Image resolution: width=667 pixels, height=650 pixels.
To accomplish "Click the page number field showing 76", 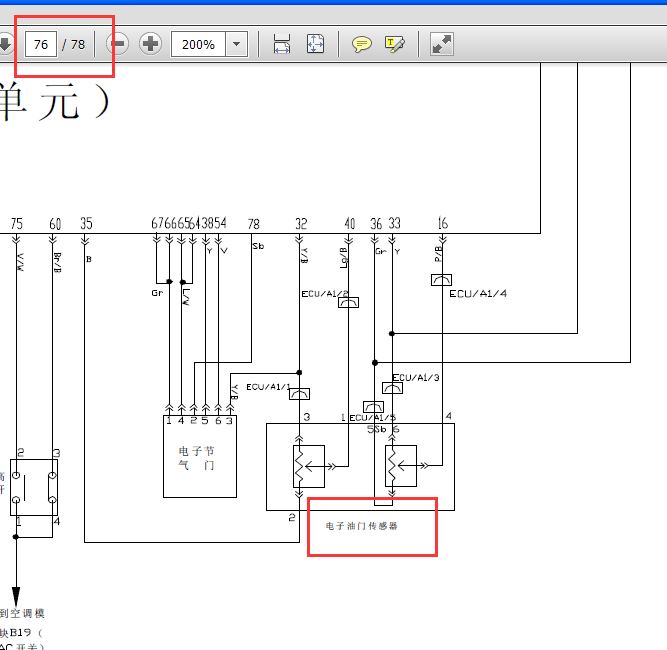I will tap(41, 44).
